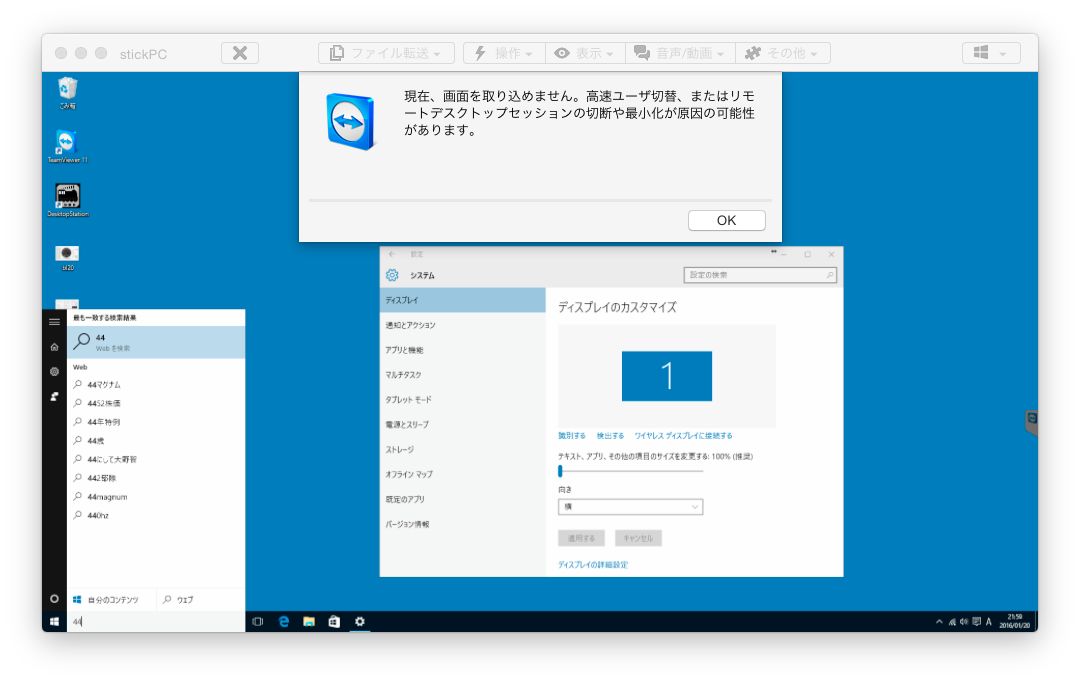Screen dimensions: 1080x682
Task: Click the 検出する link
Action: [610, 436]
